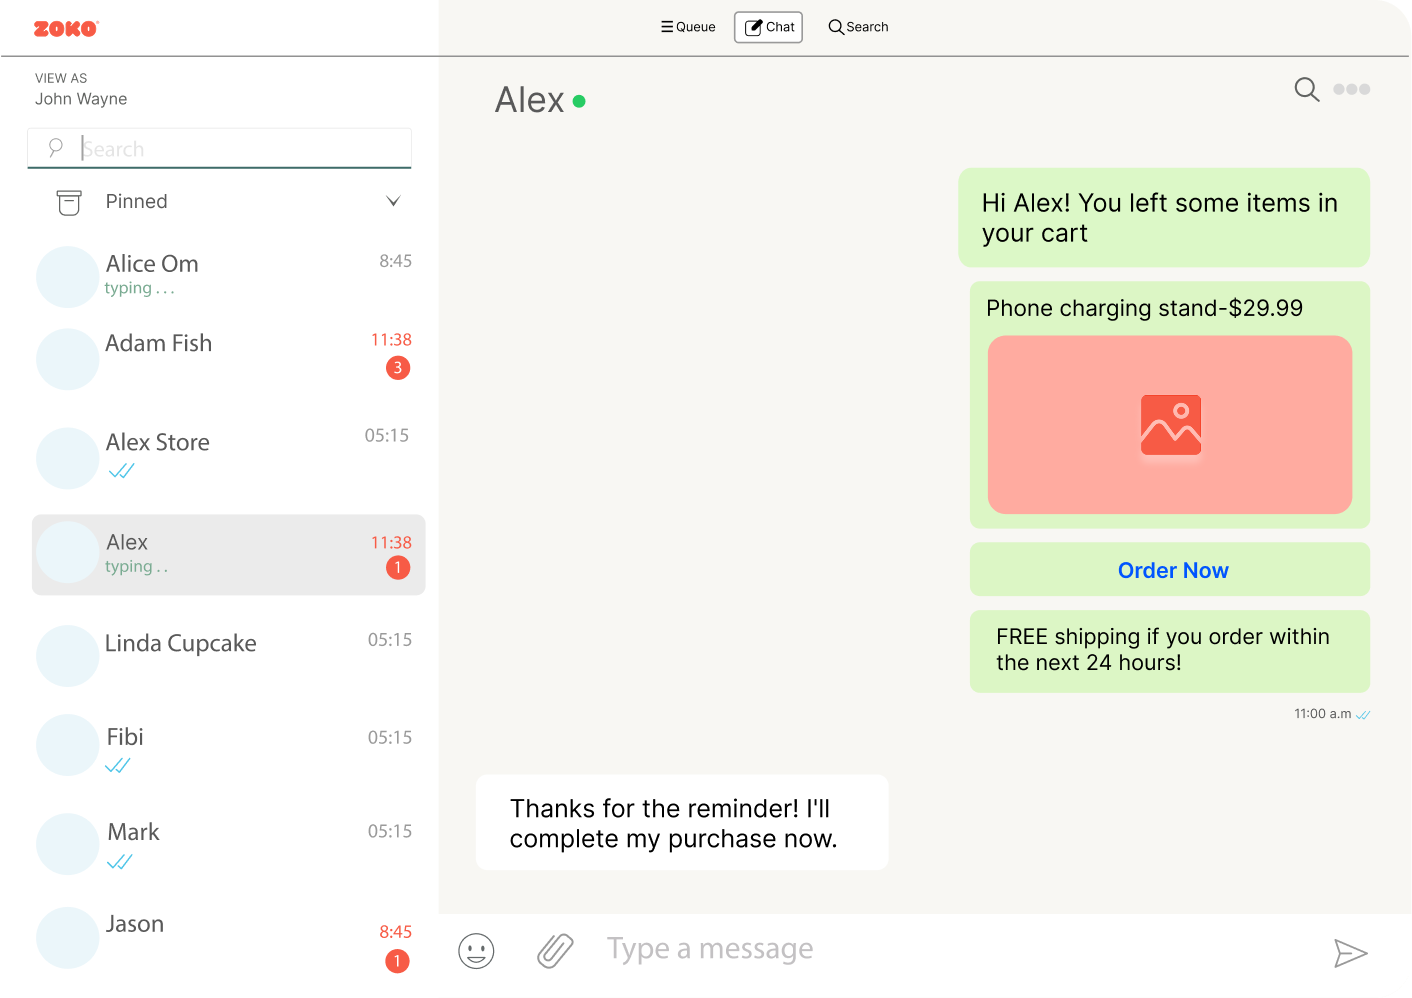Click Adam Fish 11:38 timestamp
Viewport: 1412px width, 998px height.
coord(391,340)
